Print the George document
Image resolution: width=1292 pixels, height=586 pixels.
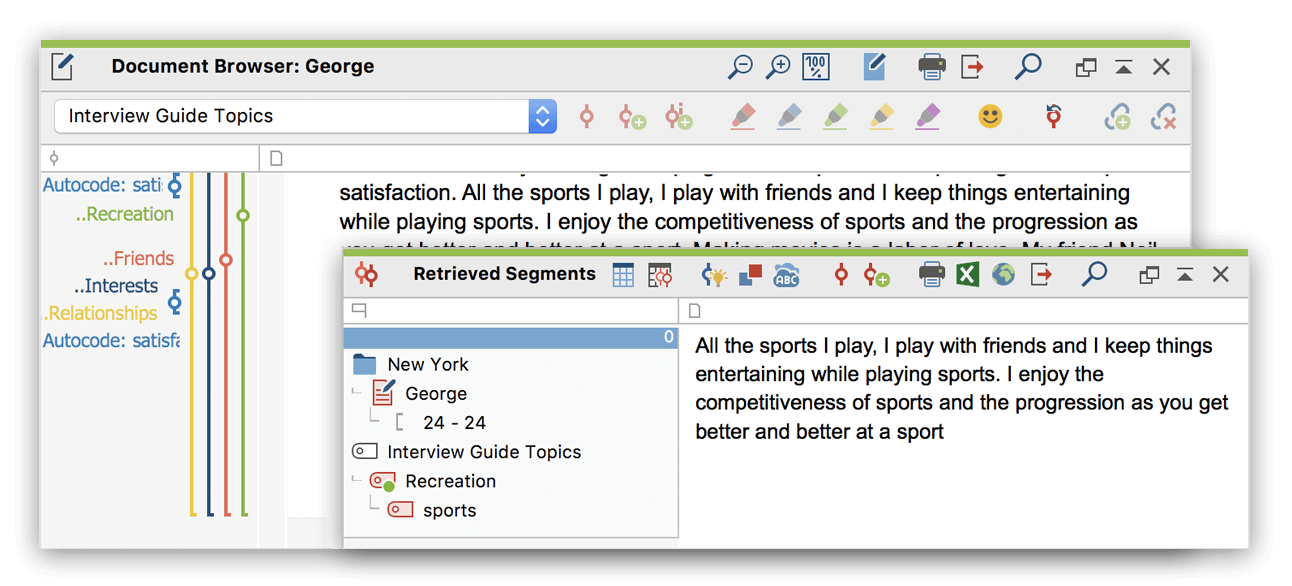pyautogui.click(x=931, y=67)
